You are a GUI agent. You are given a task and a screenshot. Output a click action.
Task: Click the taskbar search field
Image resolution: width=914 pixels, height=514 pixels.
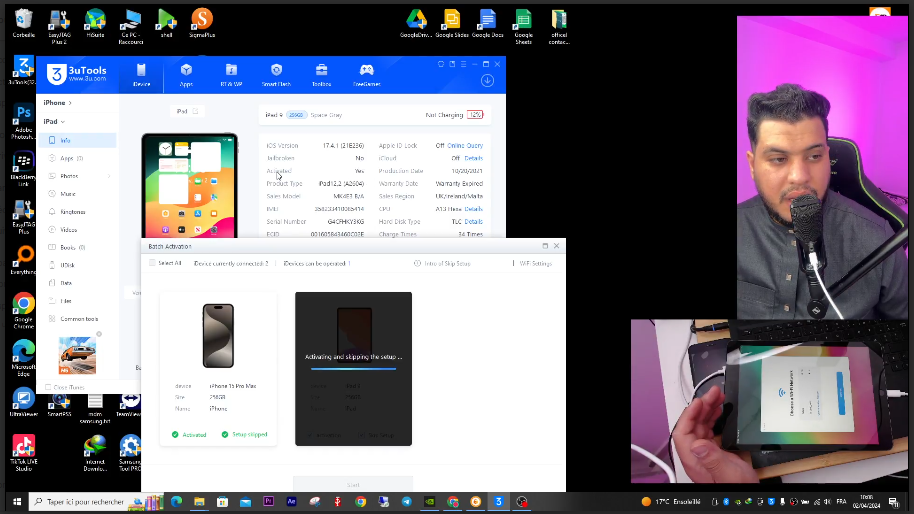click(97, 502)
